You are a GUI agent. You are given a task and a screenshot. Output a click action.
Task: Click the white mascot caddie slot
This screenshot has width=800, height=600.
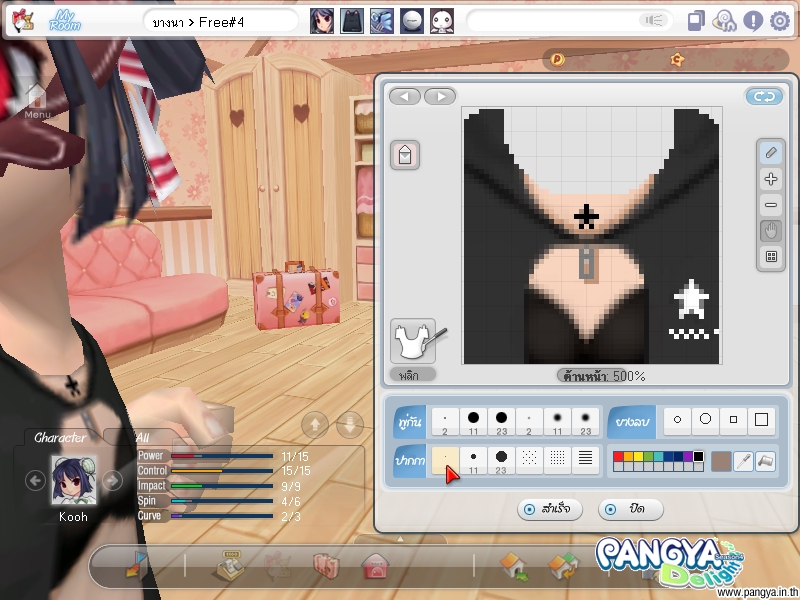point(442,21)
